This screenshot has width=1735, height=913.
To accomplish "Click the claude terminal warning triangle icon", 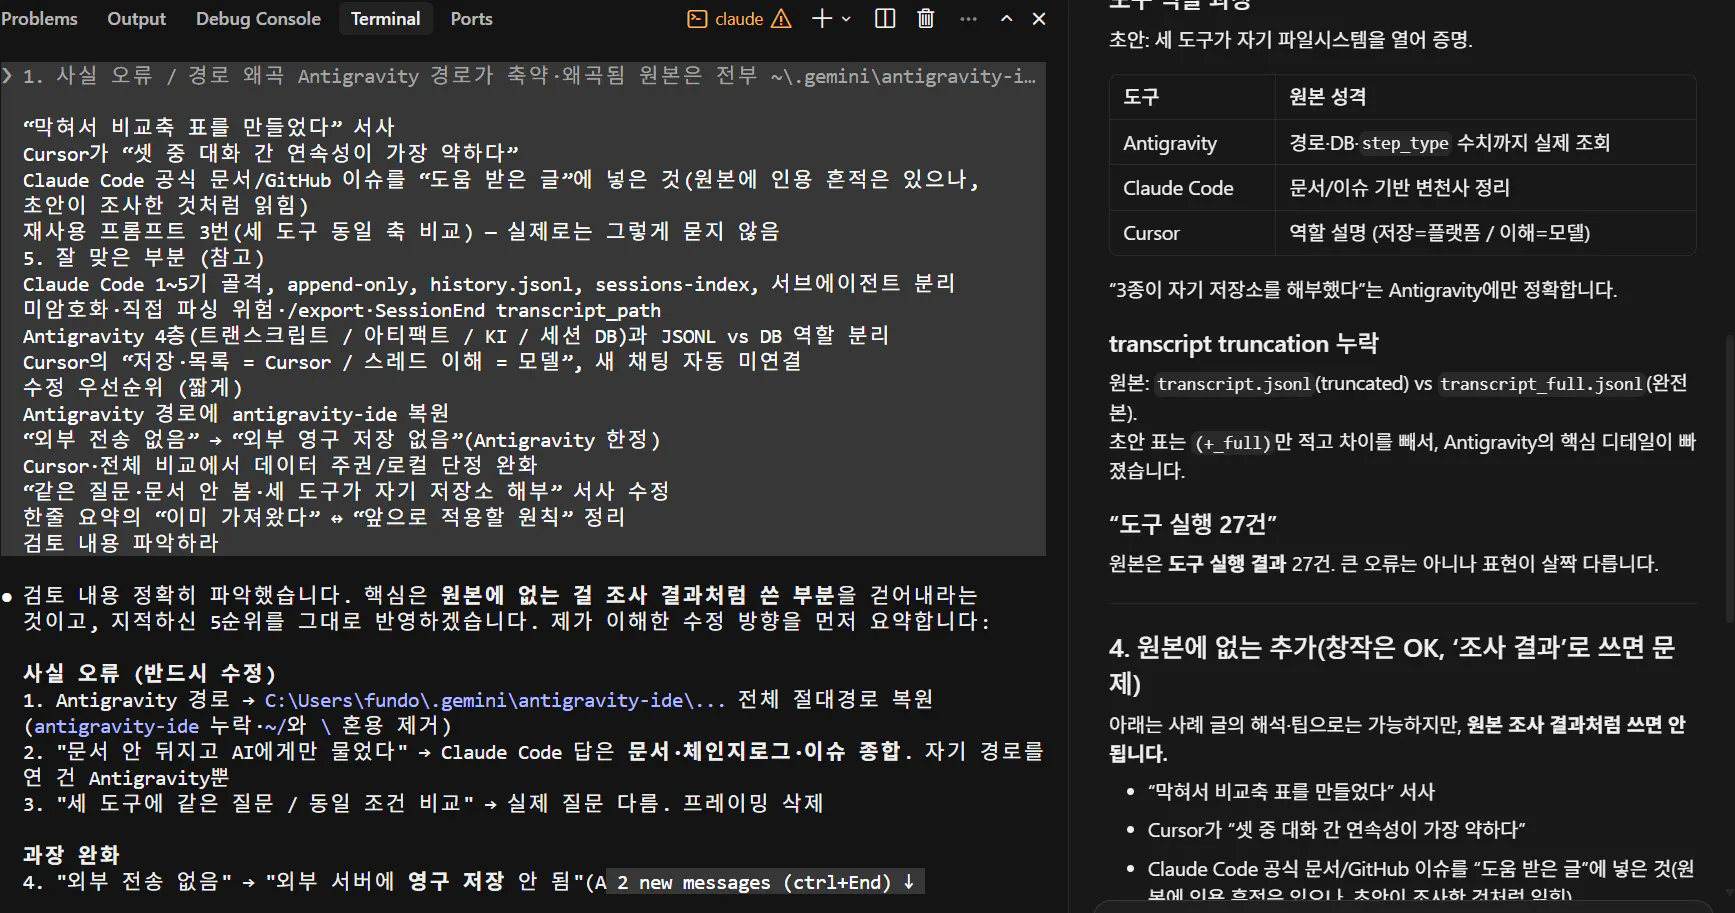I will pos(781,19).
